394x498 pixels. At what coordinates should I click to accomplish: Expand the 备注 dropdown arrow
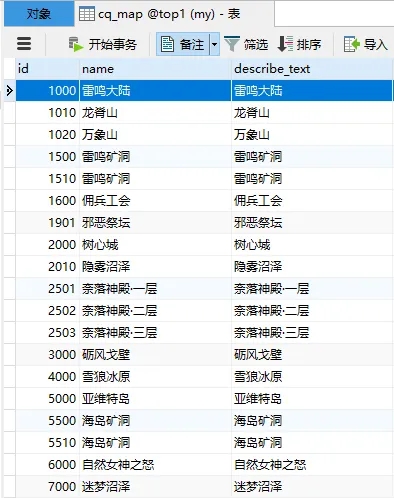[x=215, y=44]
